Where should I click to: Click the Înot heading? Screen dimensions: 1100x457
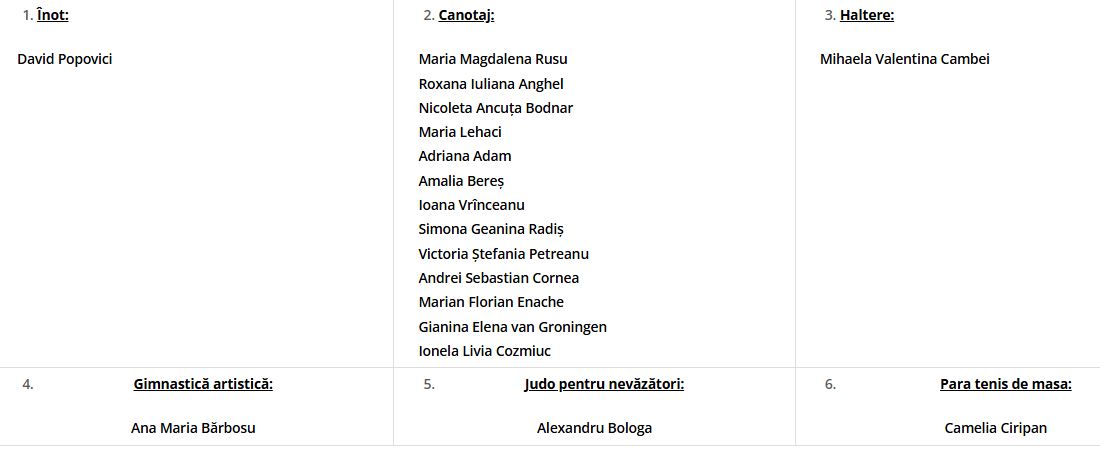click(x=52, y=15)
